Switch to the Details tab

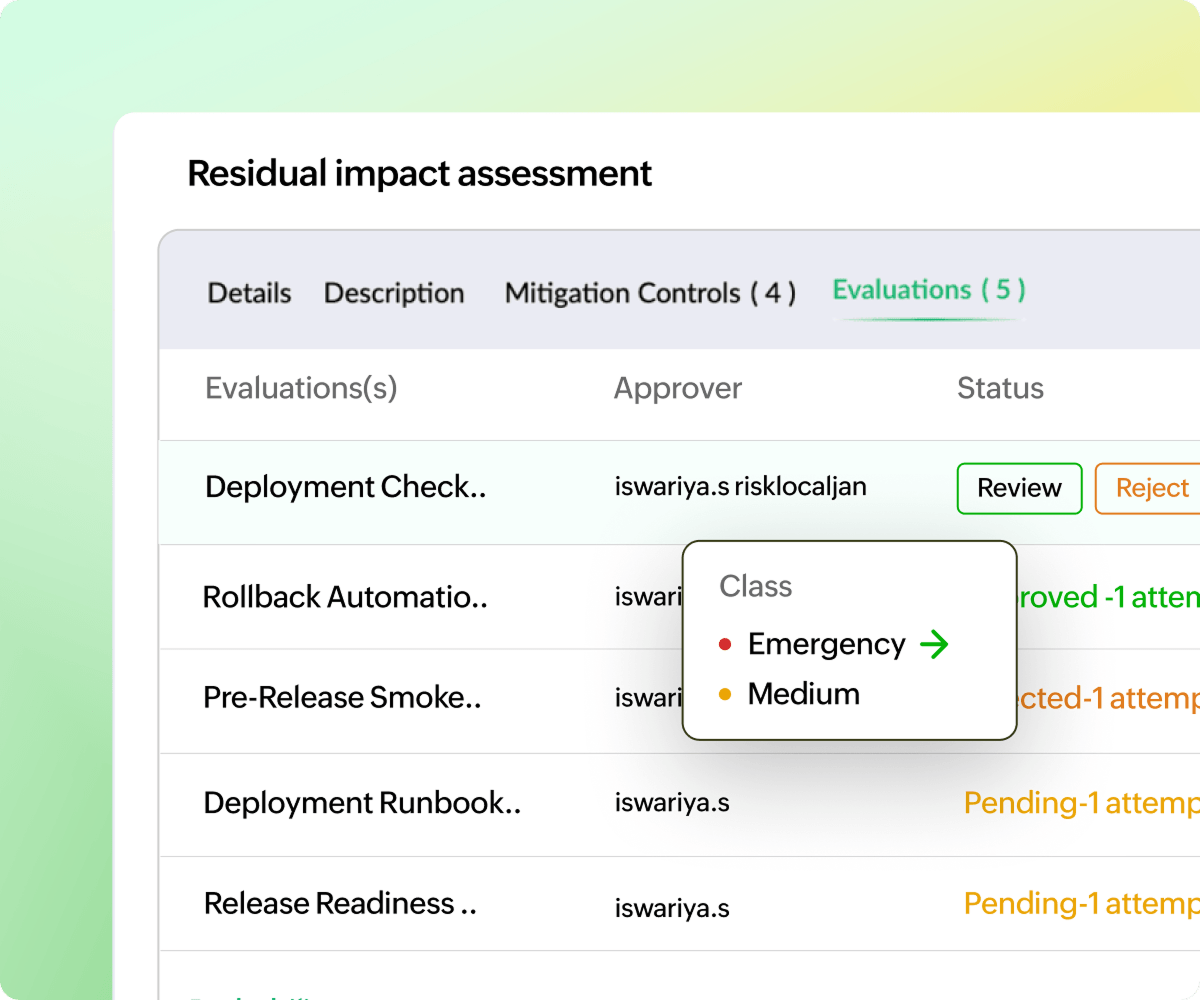point(249,293)
